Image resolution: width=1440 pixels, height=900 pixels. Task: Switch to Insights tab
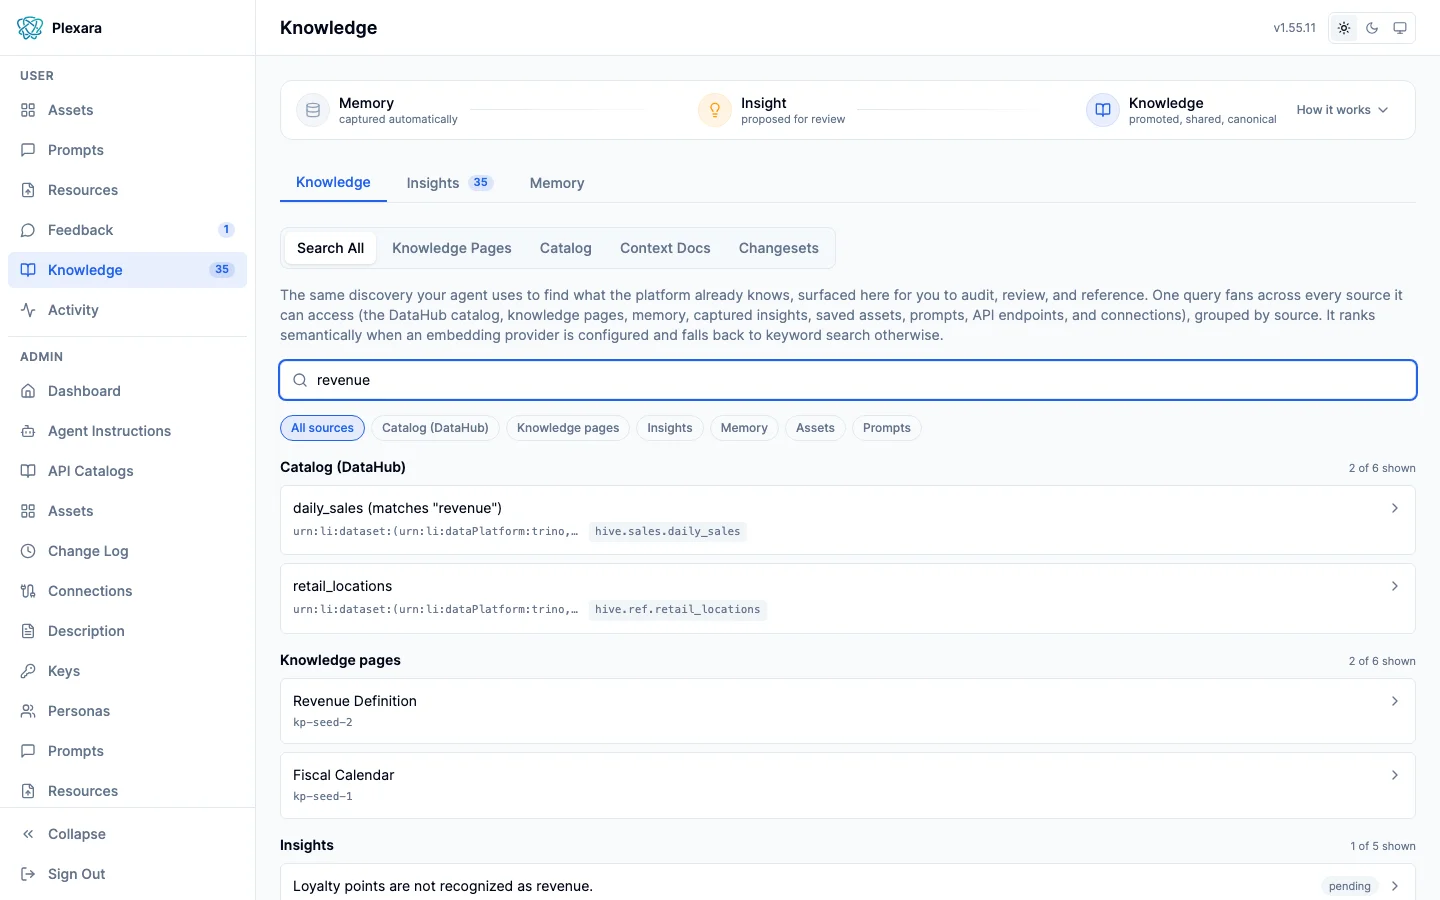coord(450,183)
